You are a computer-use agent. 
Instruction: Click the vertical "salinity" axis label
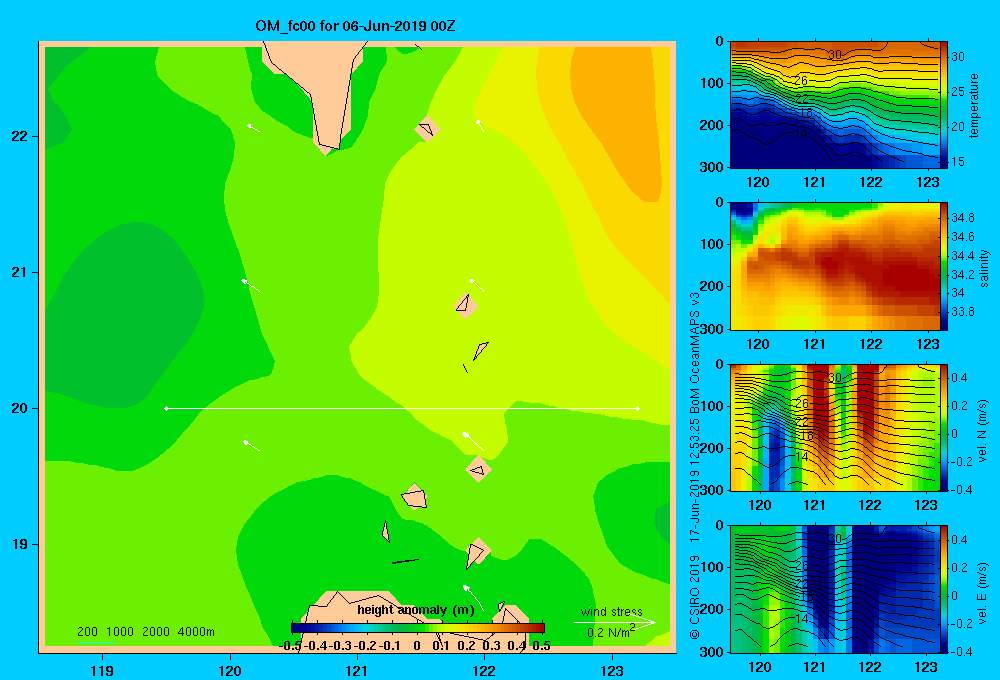click(984, 268)
